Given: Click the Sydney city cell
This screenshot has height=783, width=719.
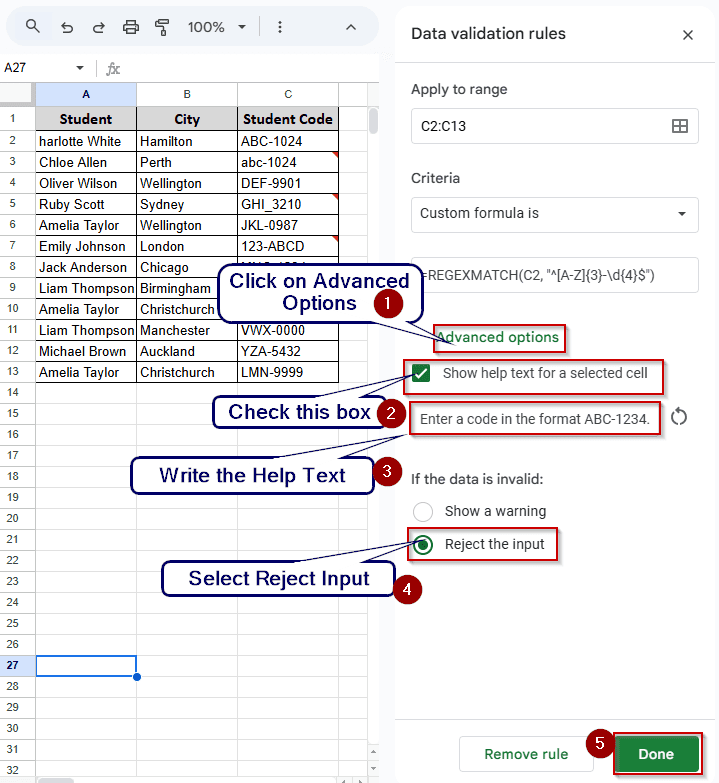Looking at the screenshot, I should click(x=187, y=204).
